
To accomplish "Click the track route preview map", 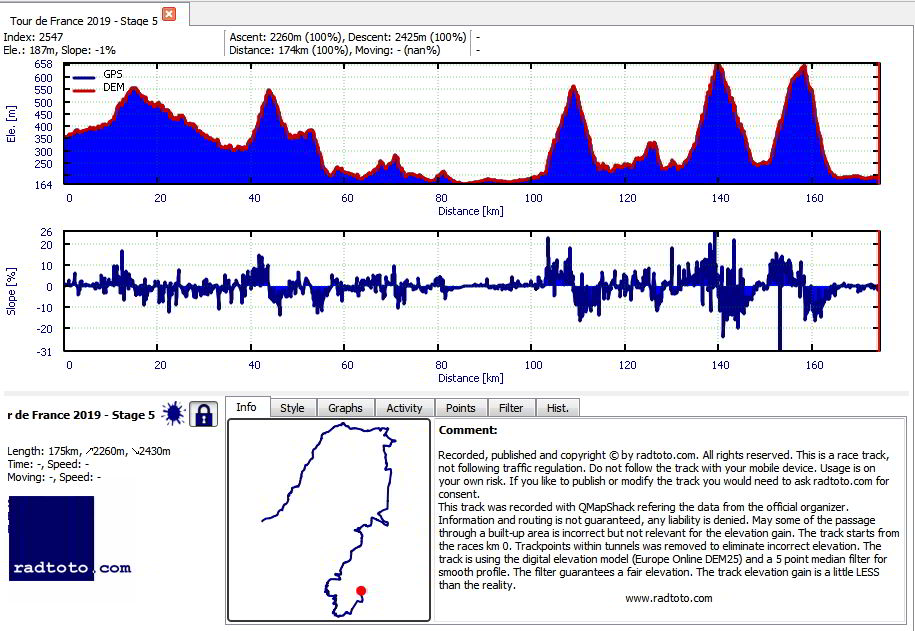I will pyautogui.click(x=329, y=520).
